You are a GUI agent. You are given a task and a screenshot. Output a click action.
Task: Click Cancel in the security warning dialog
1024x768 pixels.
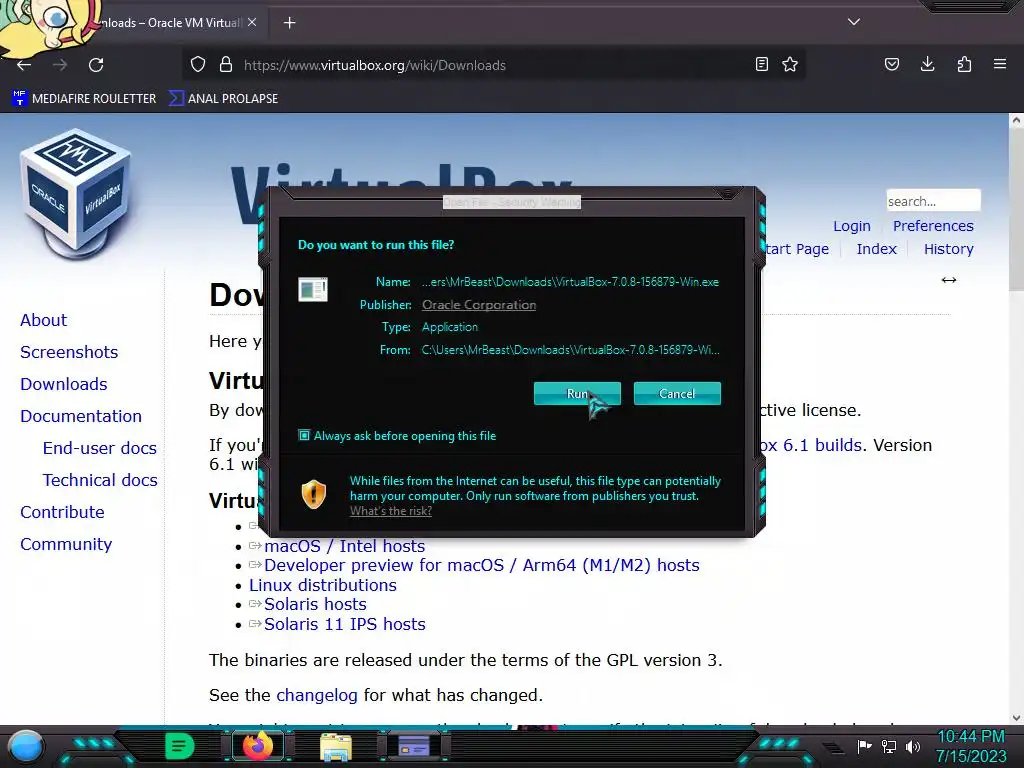(677, 393)
